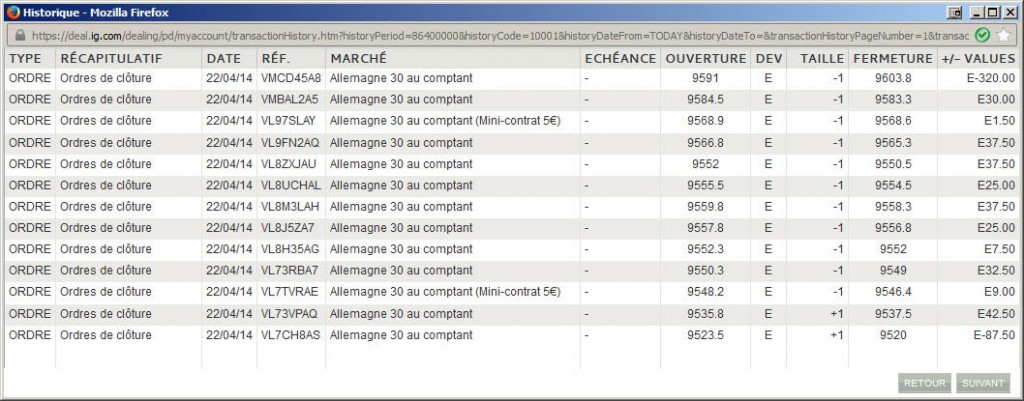
Task: Click the TYPE column header
Action: (25, 58)
